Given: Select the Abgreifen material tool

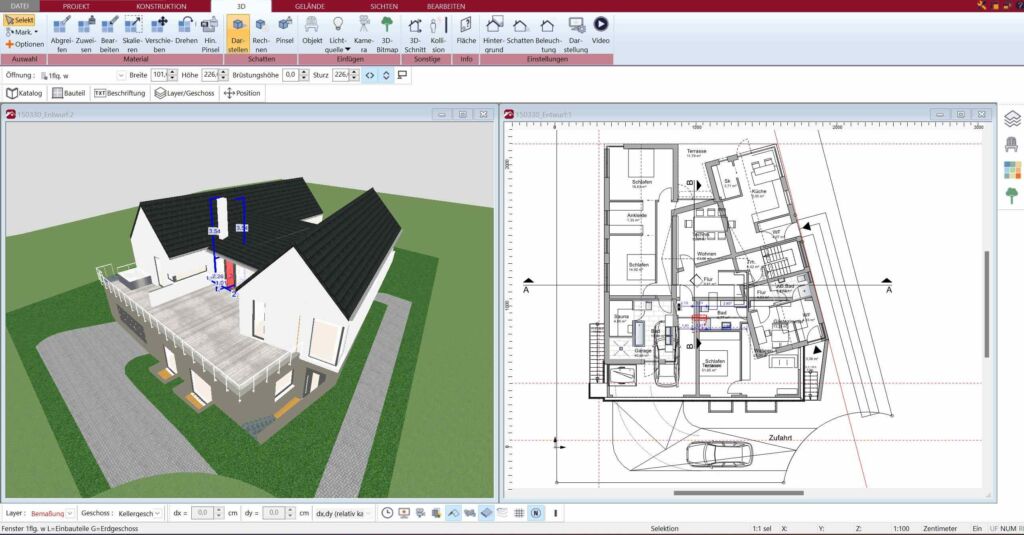Looking at the screenshot, I should pyautogui.click(x=62, y=34).
